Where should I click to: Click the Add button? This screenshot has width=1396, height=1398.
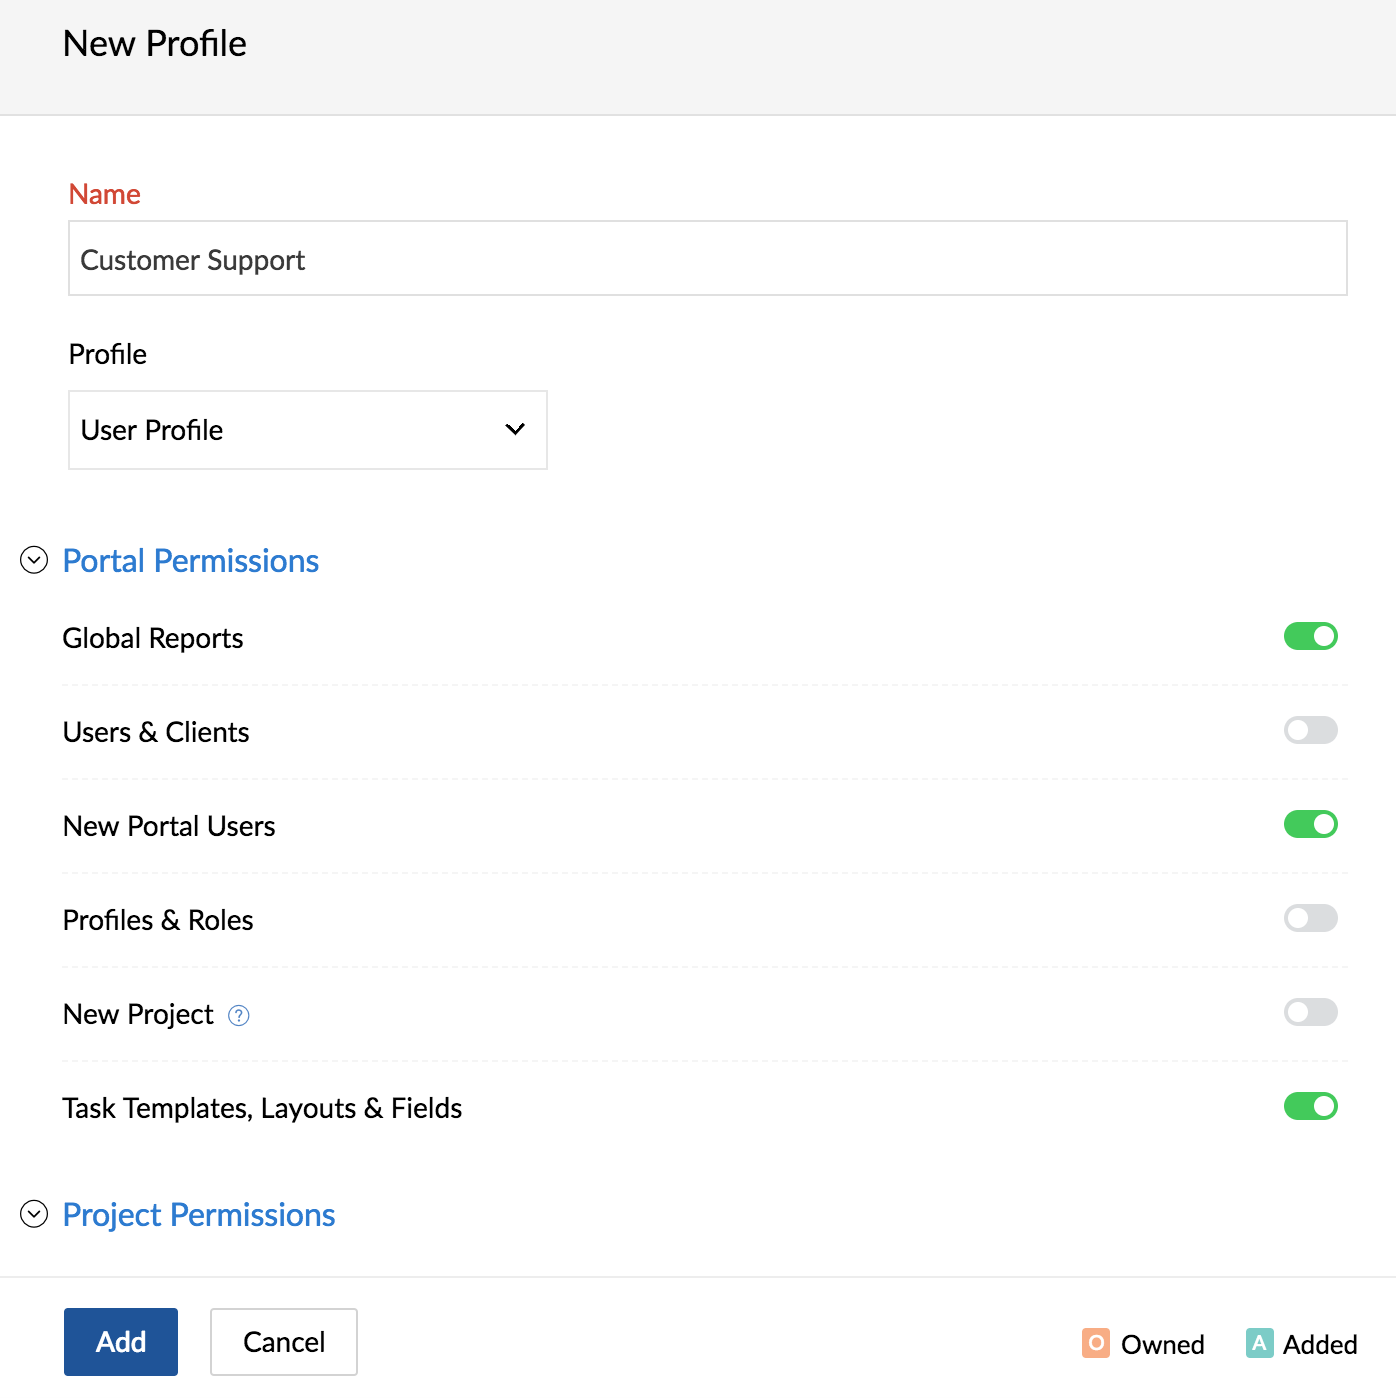121,1342
